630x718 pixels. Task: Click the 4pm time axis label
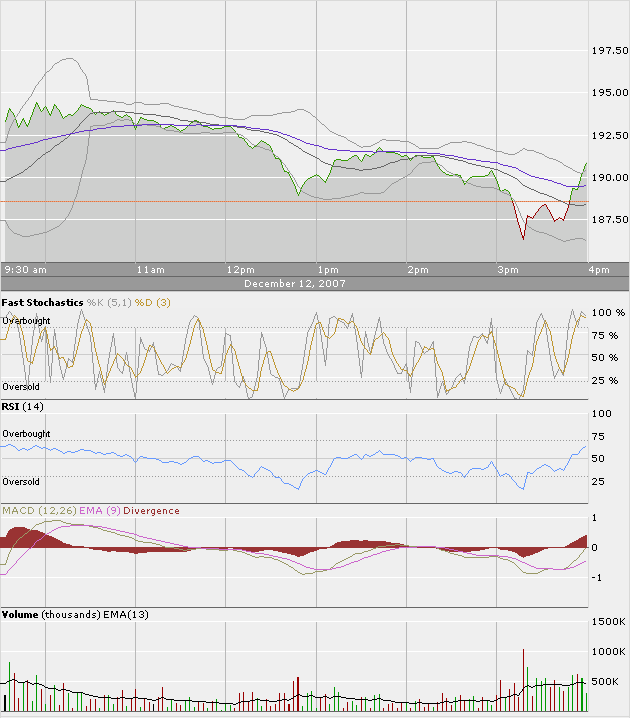[599, 270]
